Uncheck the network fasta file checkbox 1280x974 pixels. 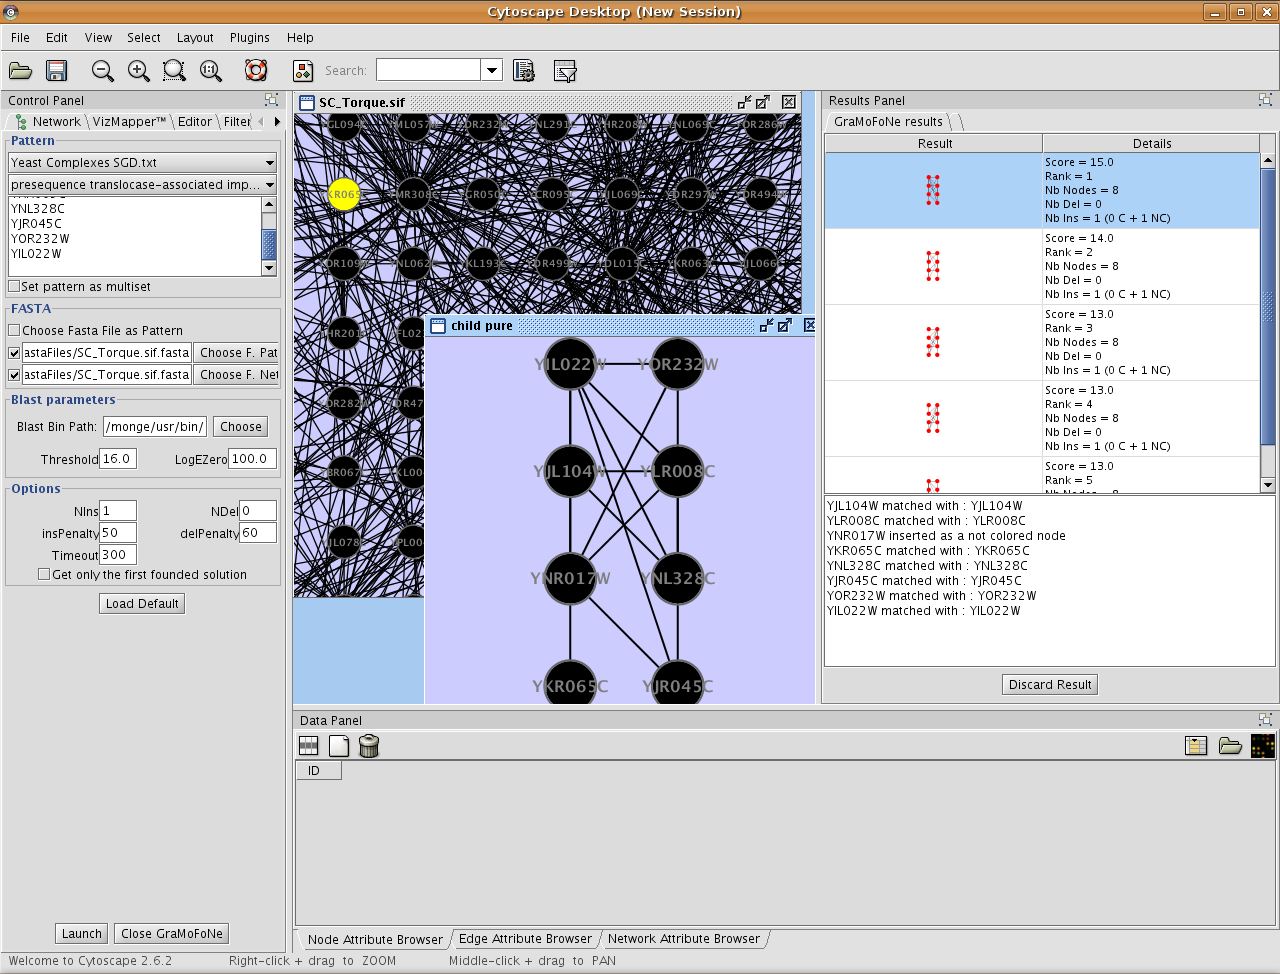(x=14, y=375)
